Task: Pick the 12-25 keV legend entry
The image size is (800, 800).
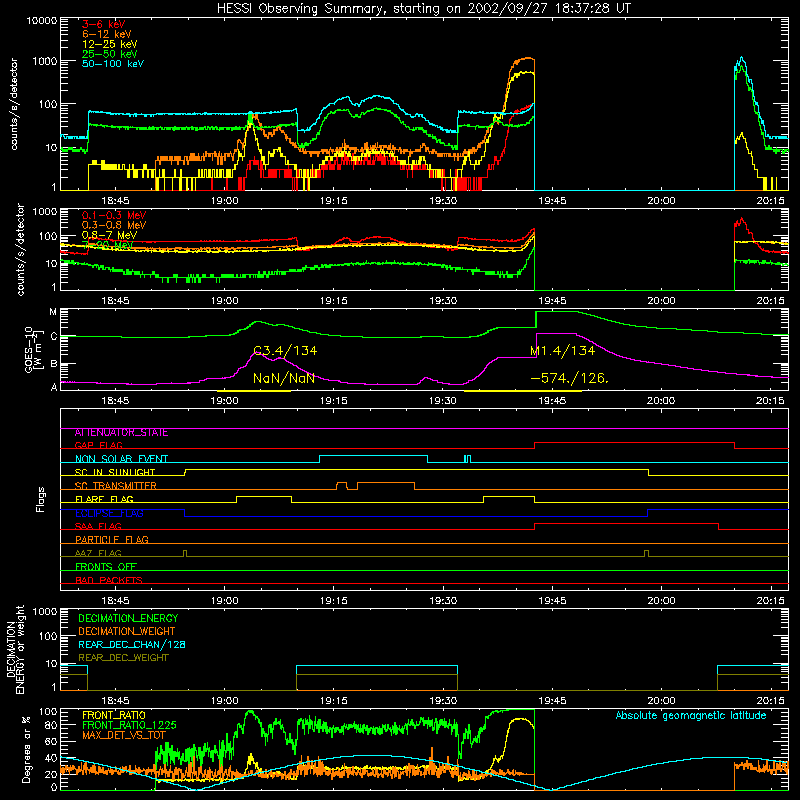Action: click(110, 44)
